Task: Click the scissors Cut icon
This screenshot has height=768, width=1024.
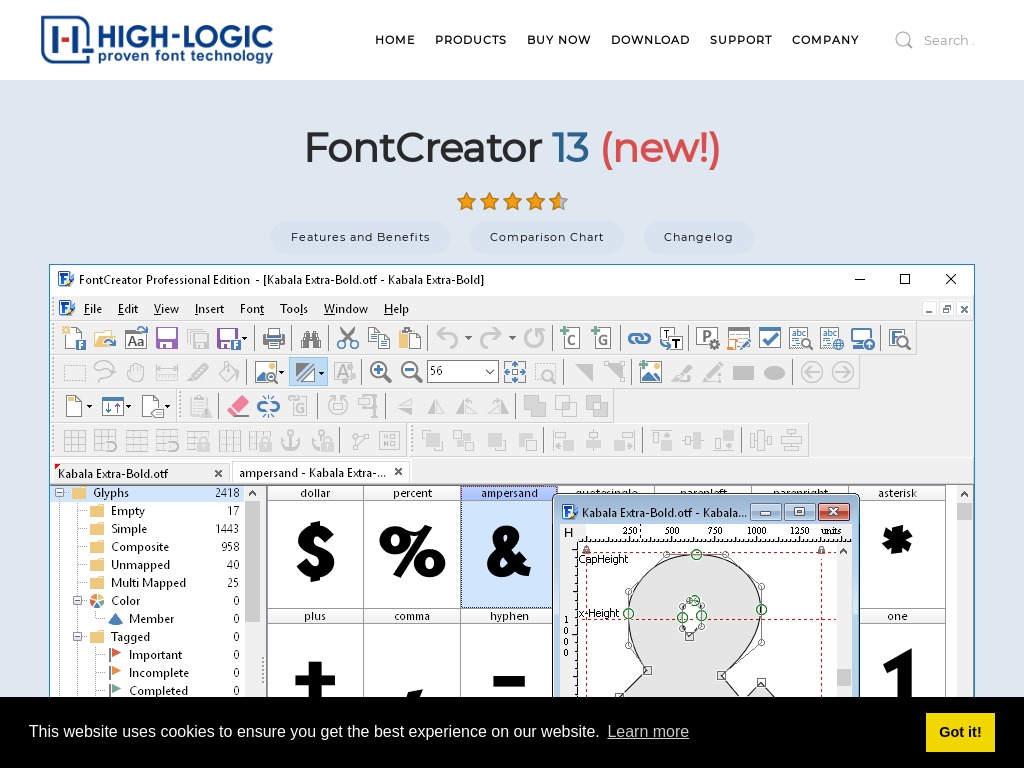Action: 347,338
